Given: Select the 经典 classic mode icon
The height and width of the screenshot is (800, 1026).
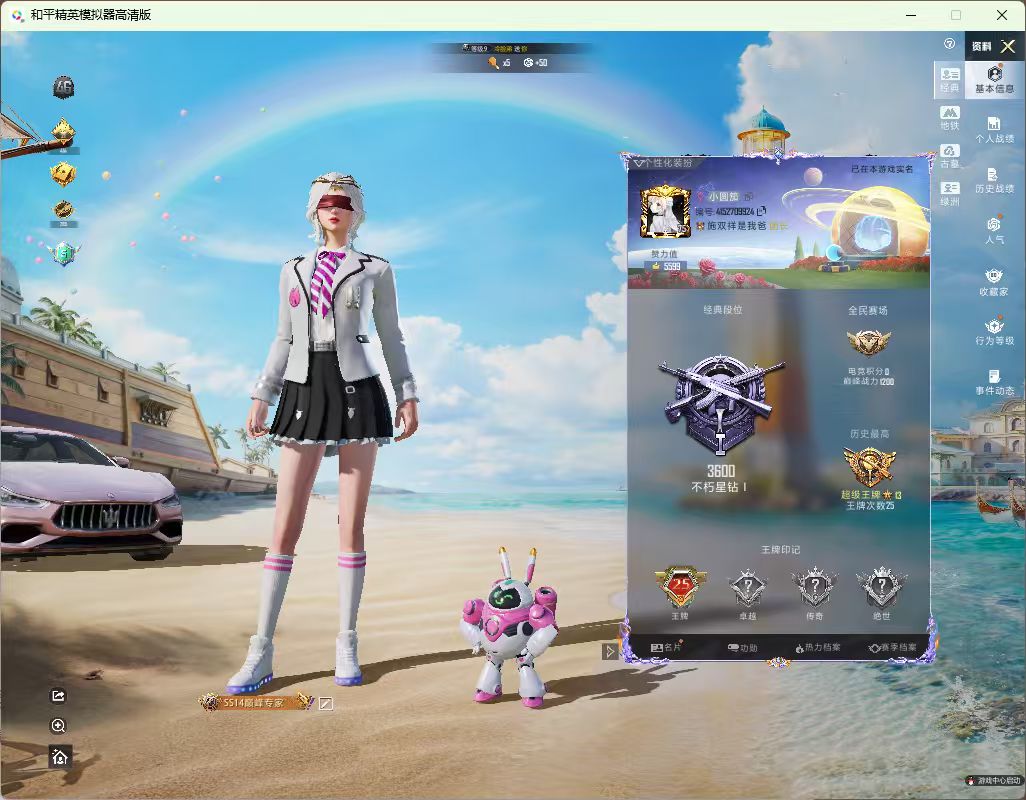Looking at the screenshot, I should click(x=949, y=80).
